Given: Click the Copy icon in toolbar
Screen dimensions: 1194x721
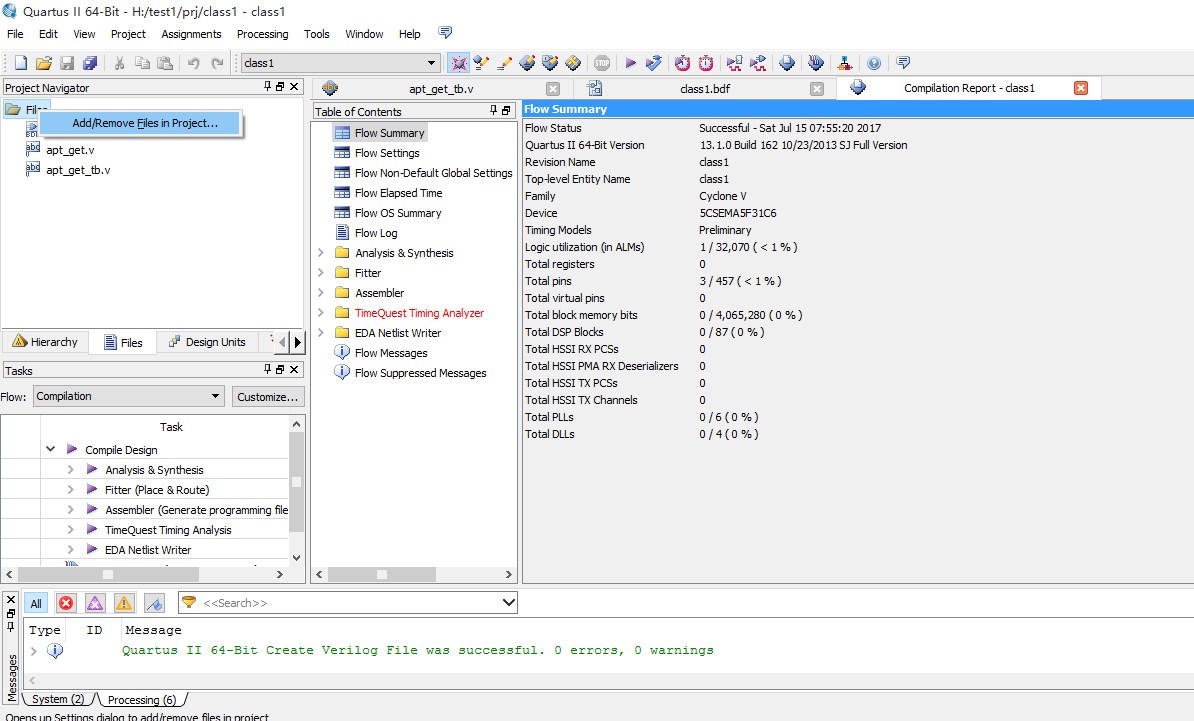Looking at the screenshot, I should [x=142, y=63].
